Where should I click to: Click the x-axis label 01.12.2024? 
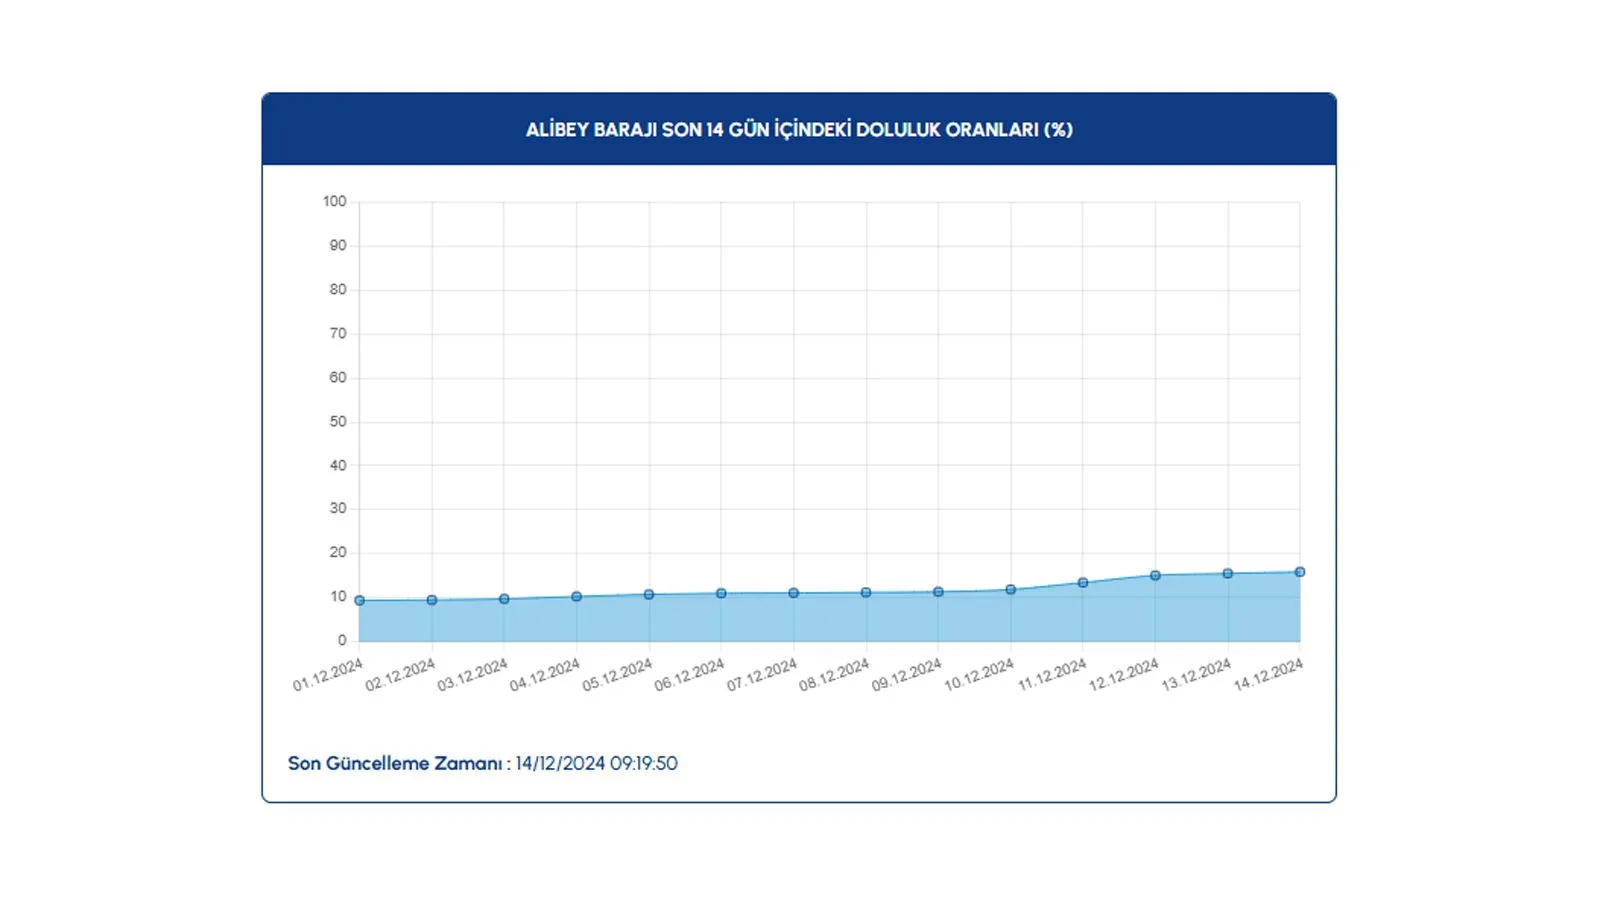tap(328, 675)
